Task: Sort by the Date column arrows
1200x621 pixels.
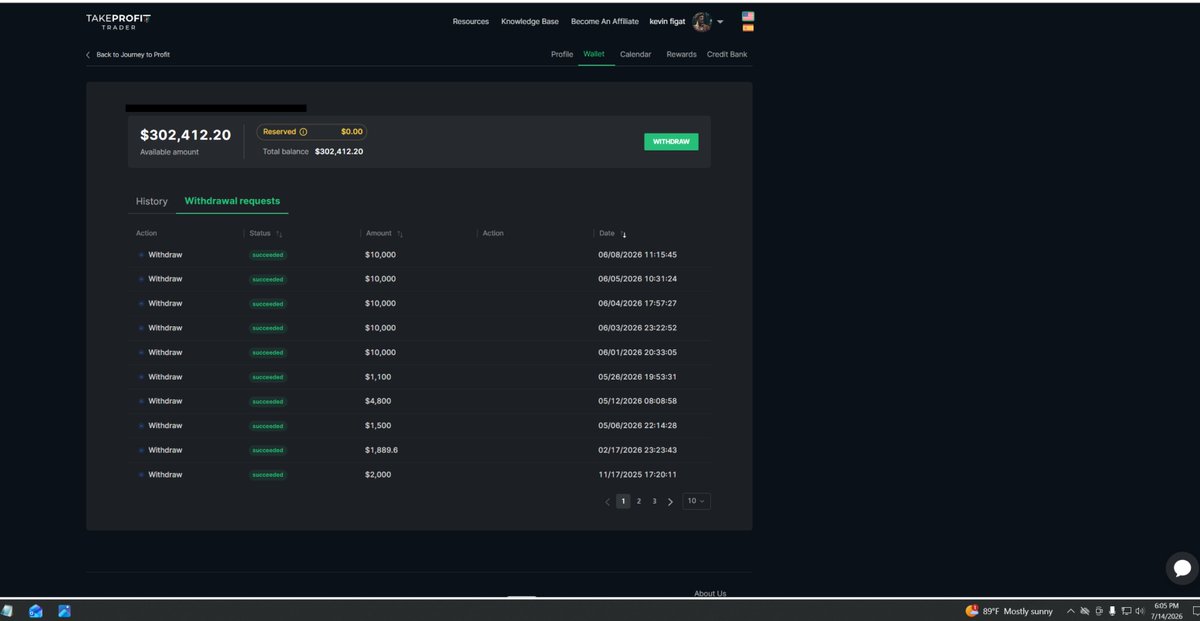Action: [623, 234]
